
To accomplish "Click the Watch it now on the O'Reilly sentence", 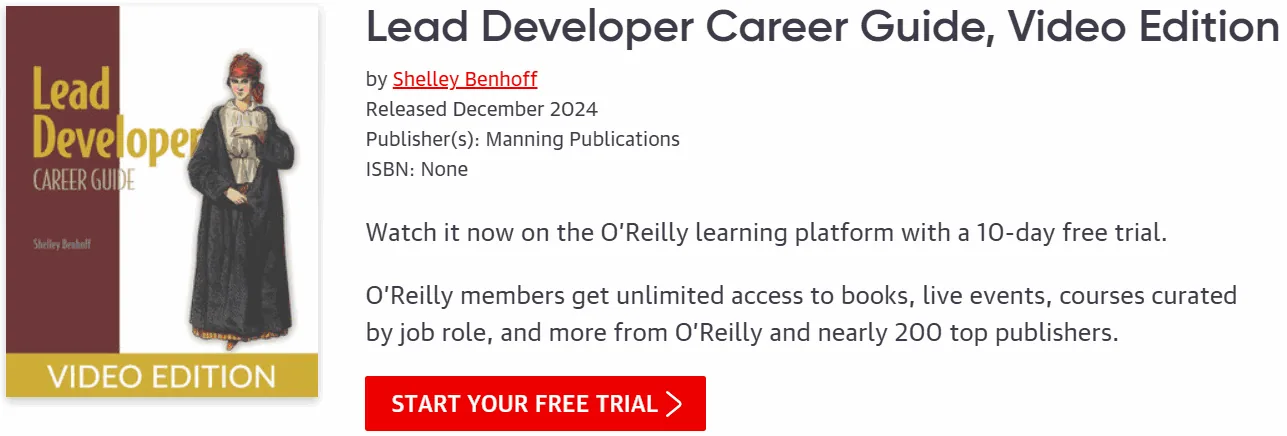I will [x=767, y=234].
